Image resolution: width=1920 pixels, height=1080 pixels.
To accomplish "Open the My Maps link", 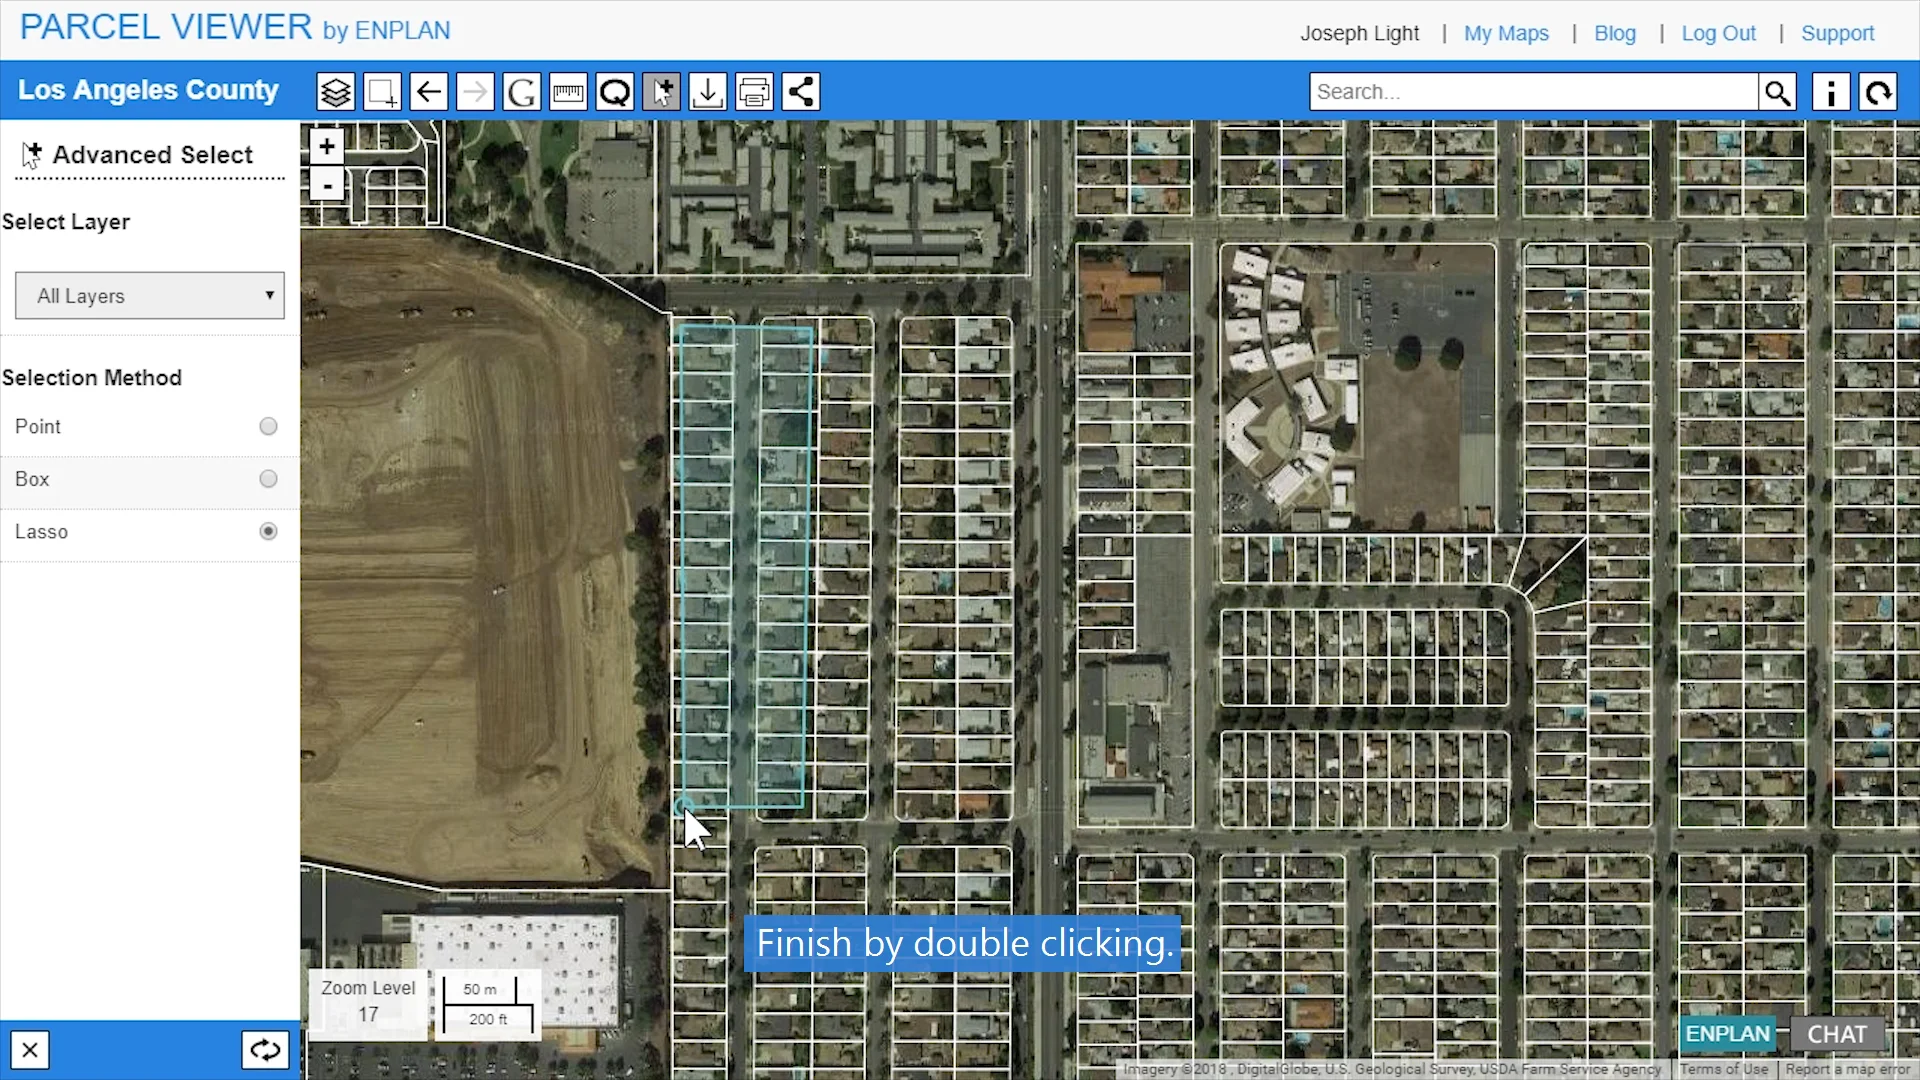I will tap(1506, 33).
